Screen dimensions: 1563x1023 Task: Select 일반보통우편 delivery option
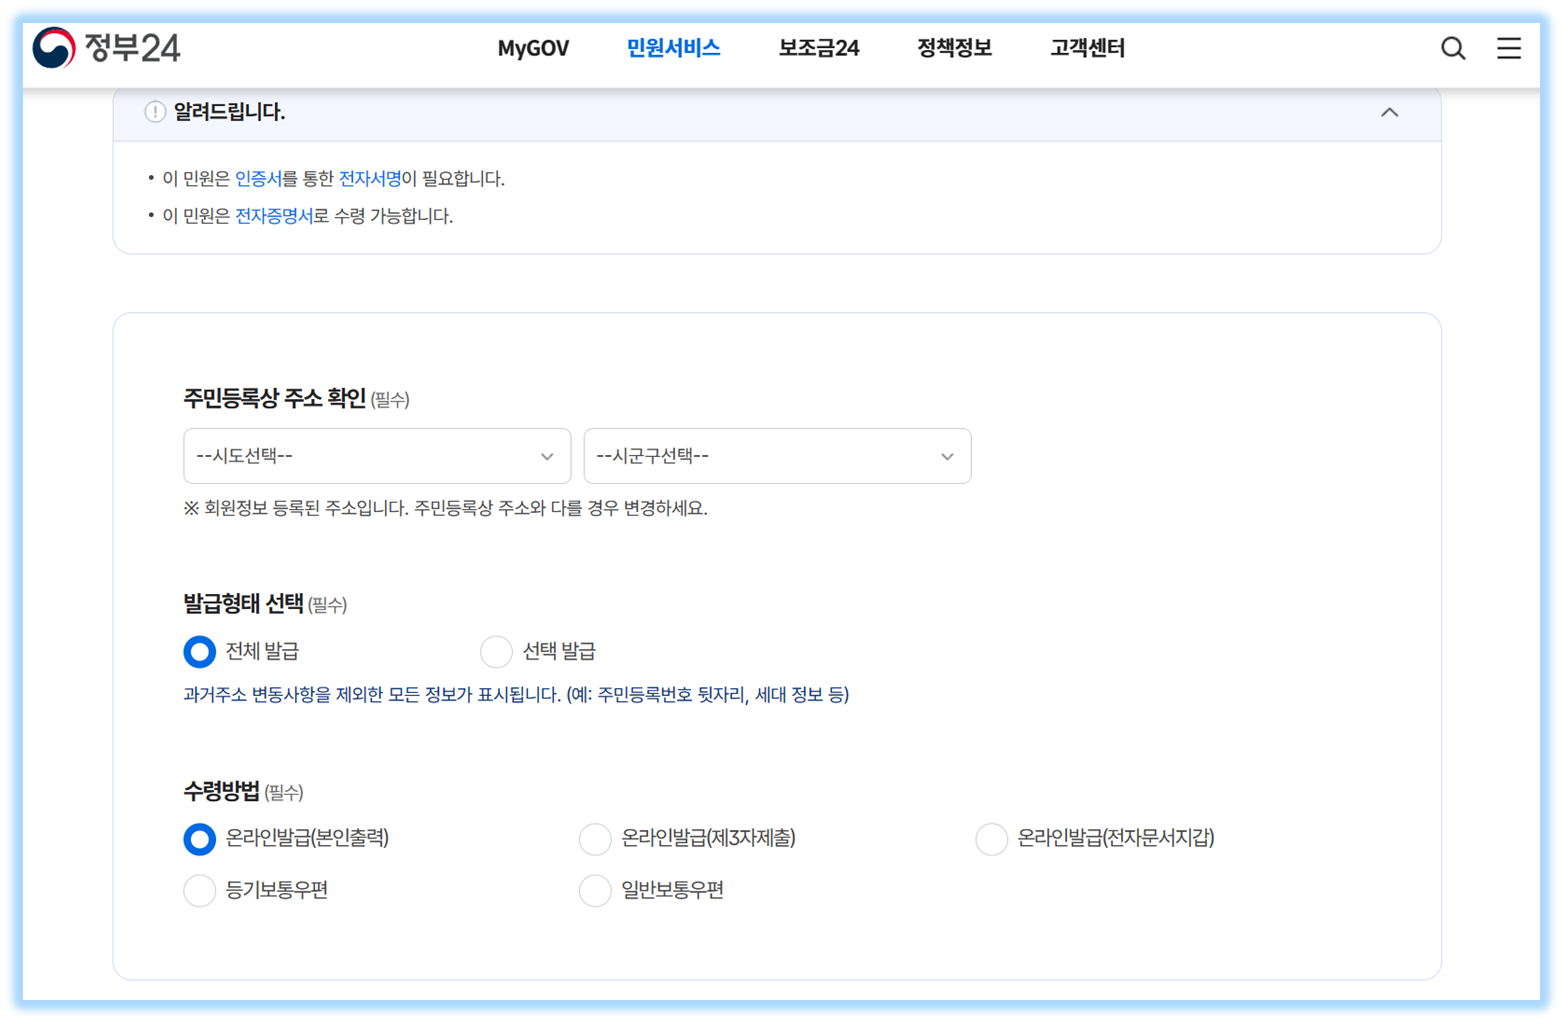click(595, 890)
